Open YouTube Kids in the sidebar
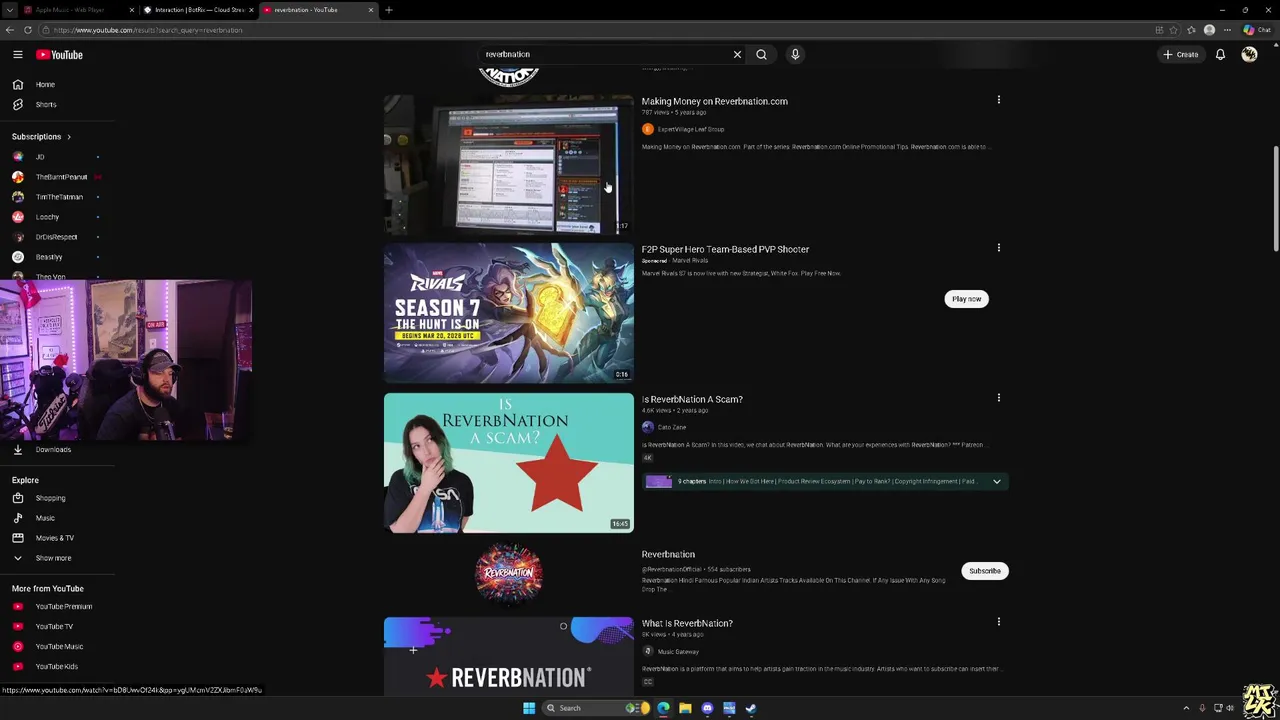The width and height of the screenshot is (1280, 720). [57, 666]
